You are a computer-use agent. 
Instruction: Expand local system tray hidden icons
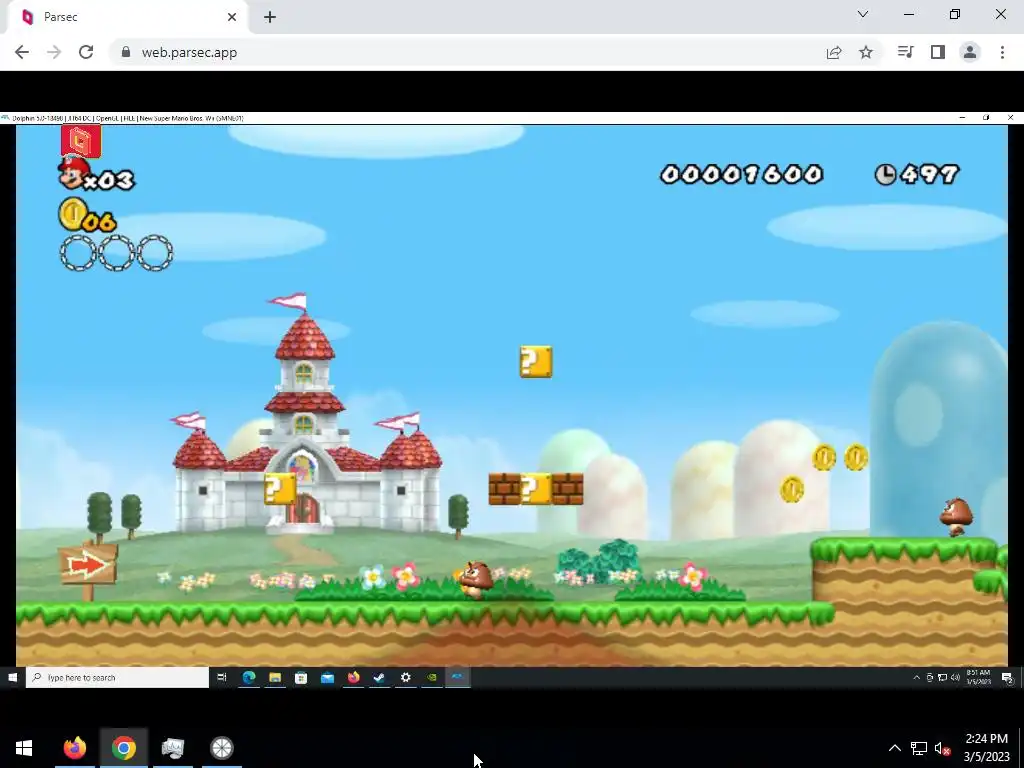895,748
